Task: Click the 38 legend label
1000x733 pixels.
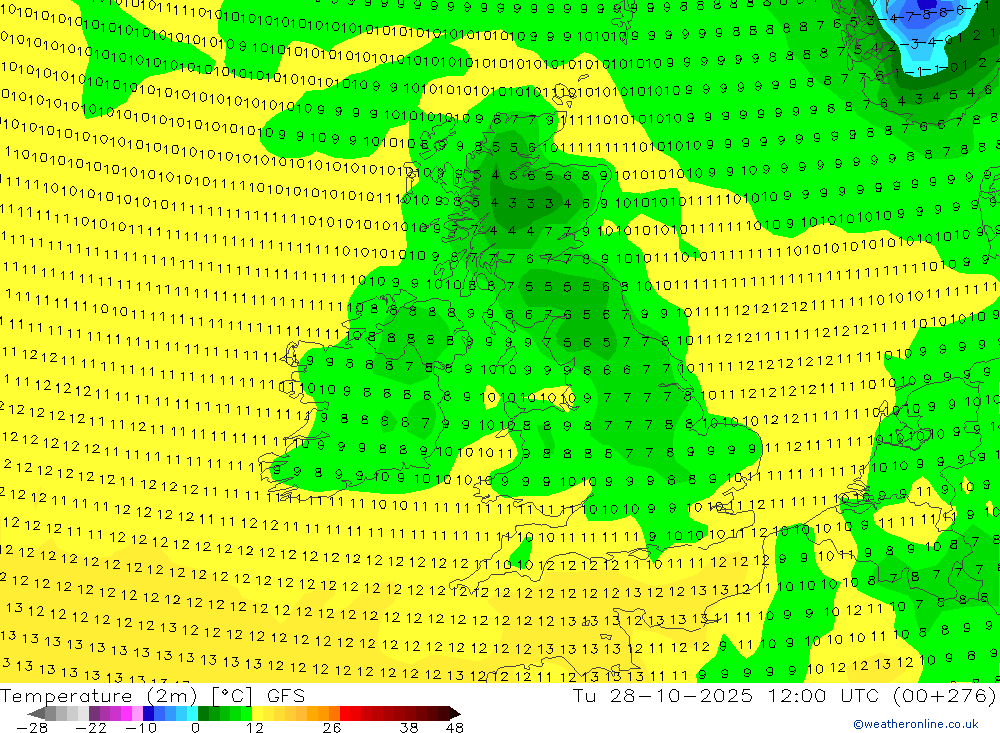Action: (408, 728)
